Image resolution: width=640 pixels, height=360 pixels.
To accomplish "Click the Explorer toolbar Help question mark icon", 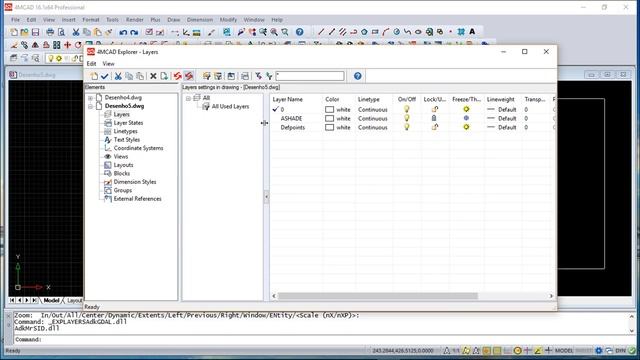I will point(358,76).
